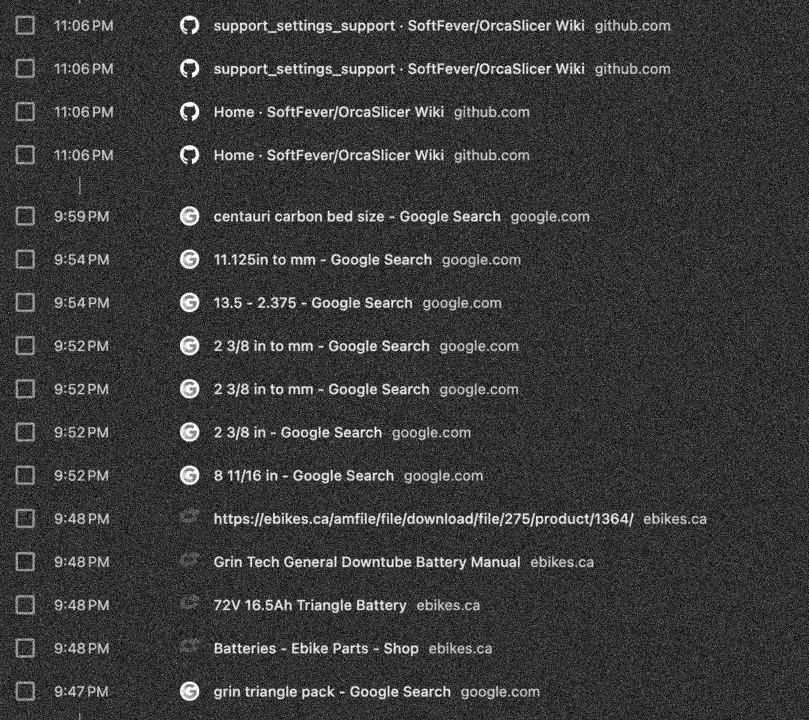The image size is (809, 720).
Task: Click the Google favicon beside '2 3/8 in - Google Search'
Action: pos(189,432)
